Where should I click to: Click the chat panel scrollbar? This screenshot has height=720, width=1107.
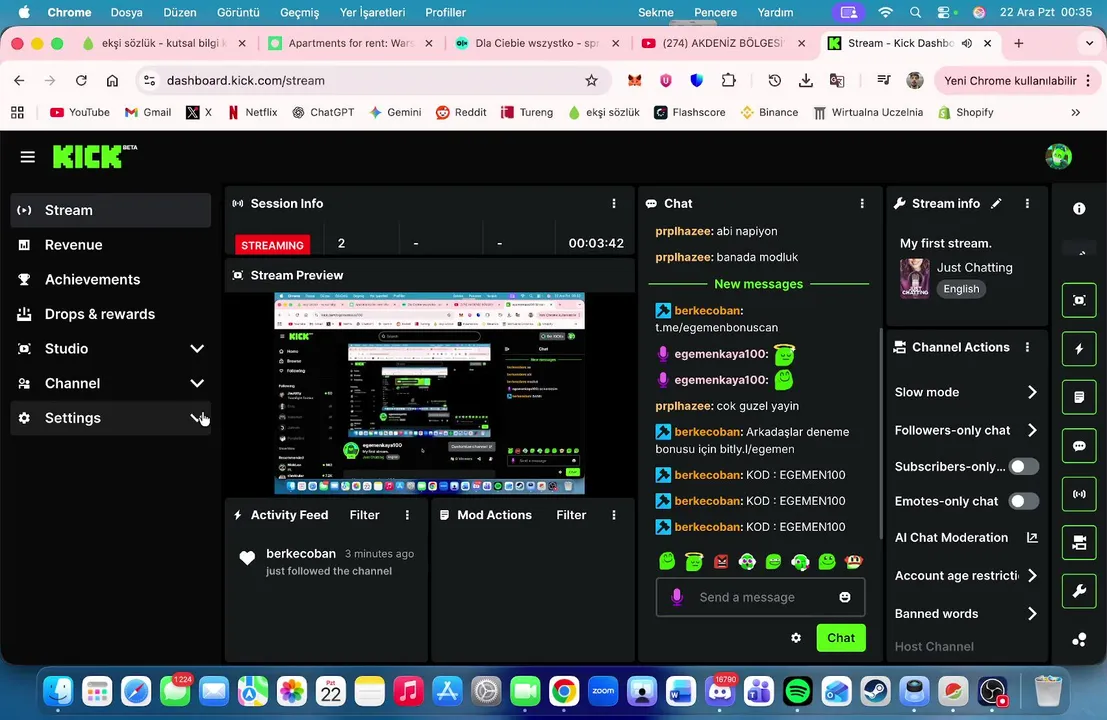click(880, 432)
